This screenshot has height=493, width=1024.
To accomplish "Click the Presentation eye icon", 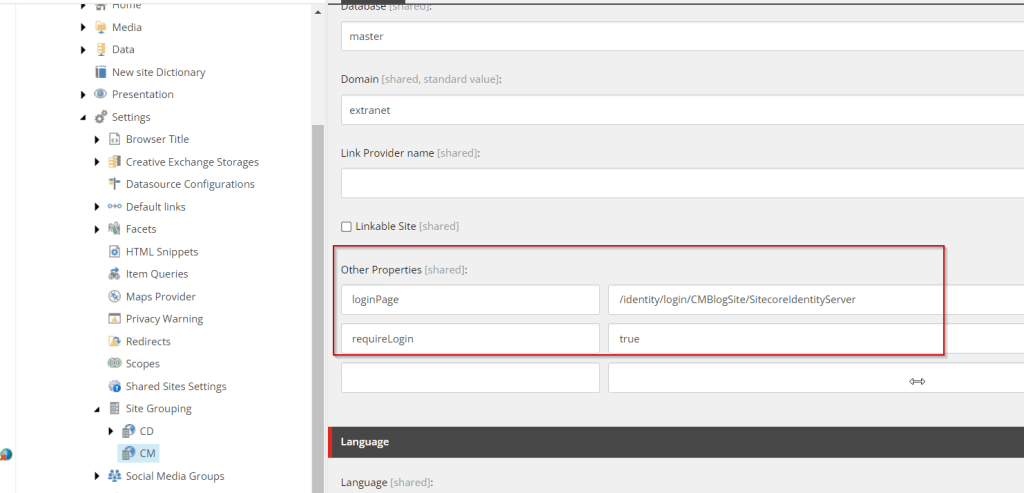I will [x=100, y=94].
